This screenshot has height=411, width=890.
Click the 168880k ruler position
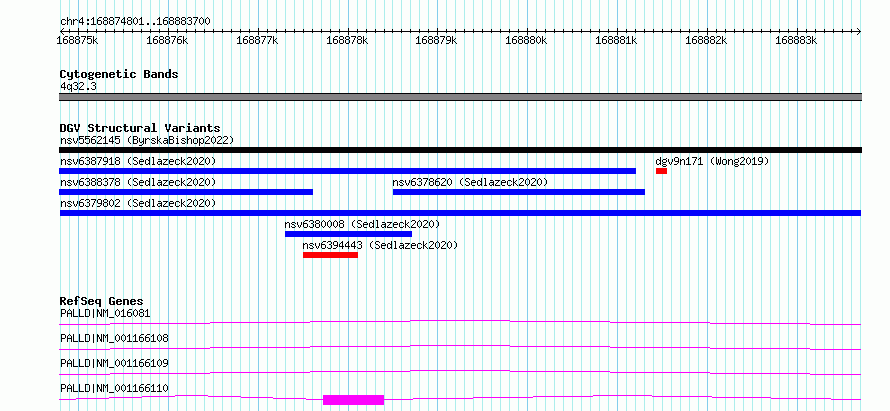click(527, 40)
